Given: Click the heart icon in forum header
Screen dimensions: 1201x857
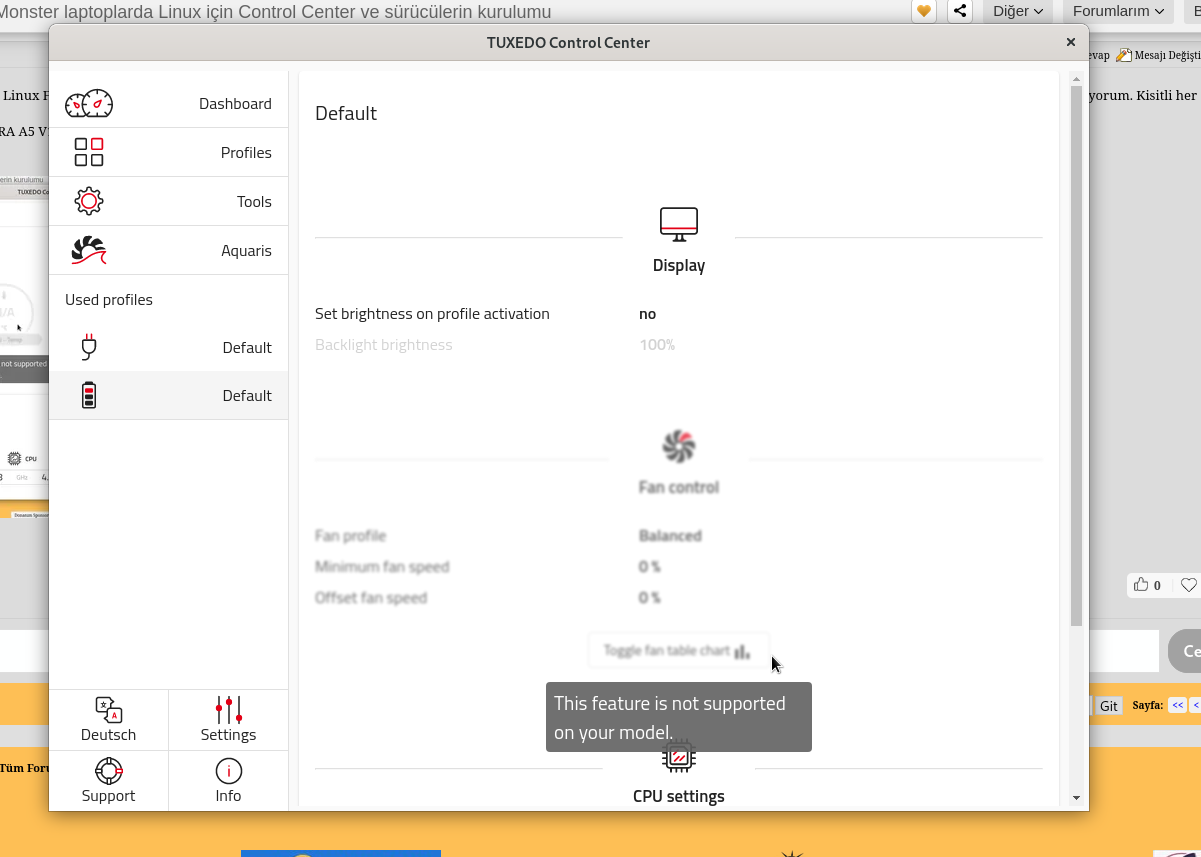Looking at the screenshot, I should 924,11.
